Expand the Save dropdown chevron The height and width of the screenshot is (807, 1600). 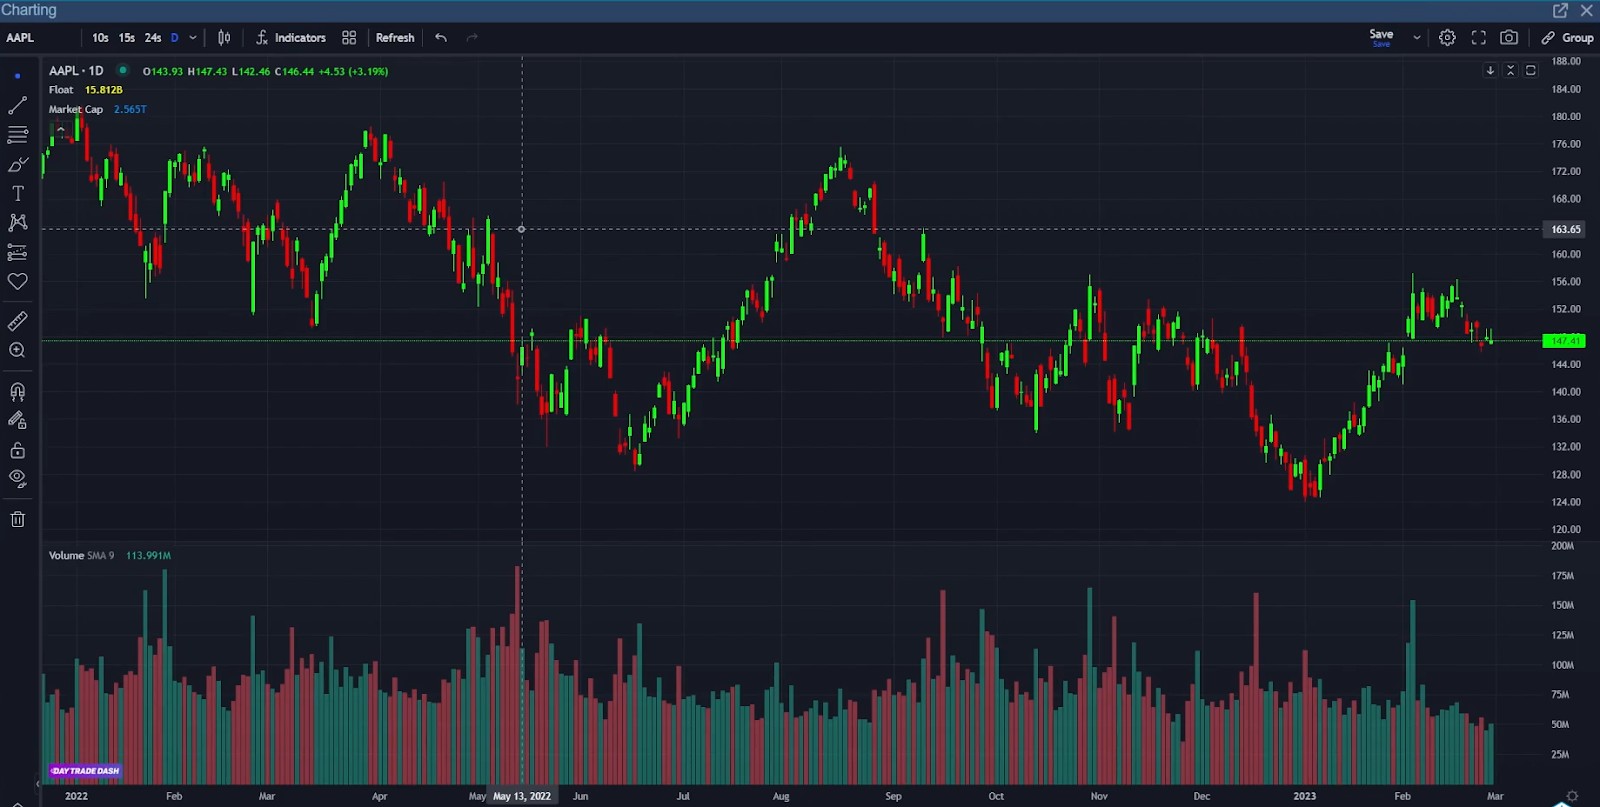[x=1416, y=38]
